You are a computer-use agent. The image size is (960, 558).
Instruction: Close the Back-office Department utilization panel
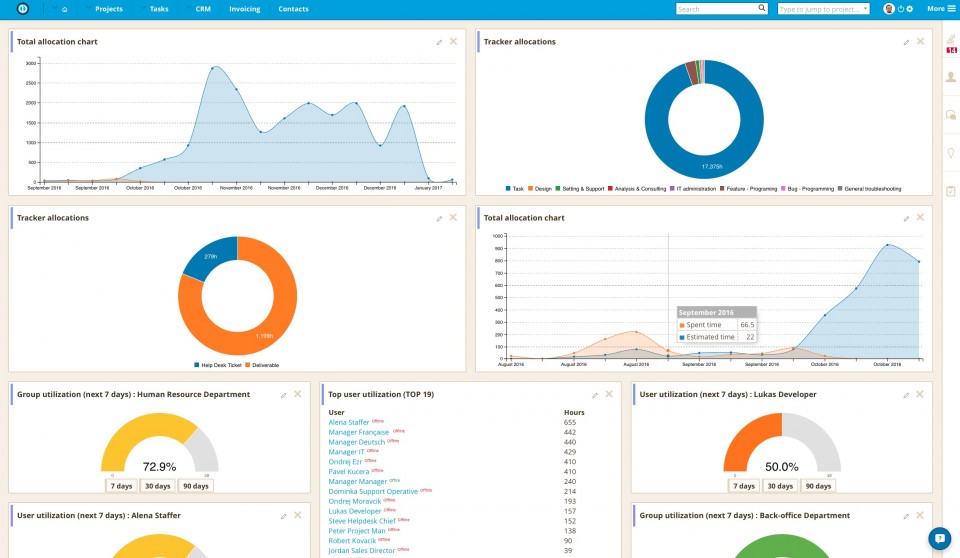tap(920, 515)
